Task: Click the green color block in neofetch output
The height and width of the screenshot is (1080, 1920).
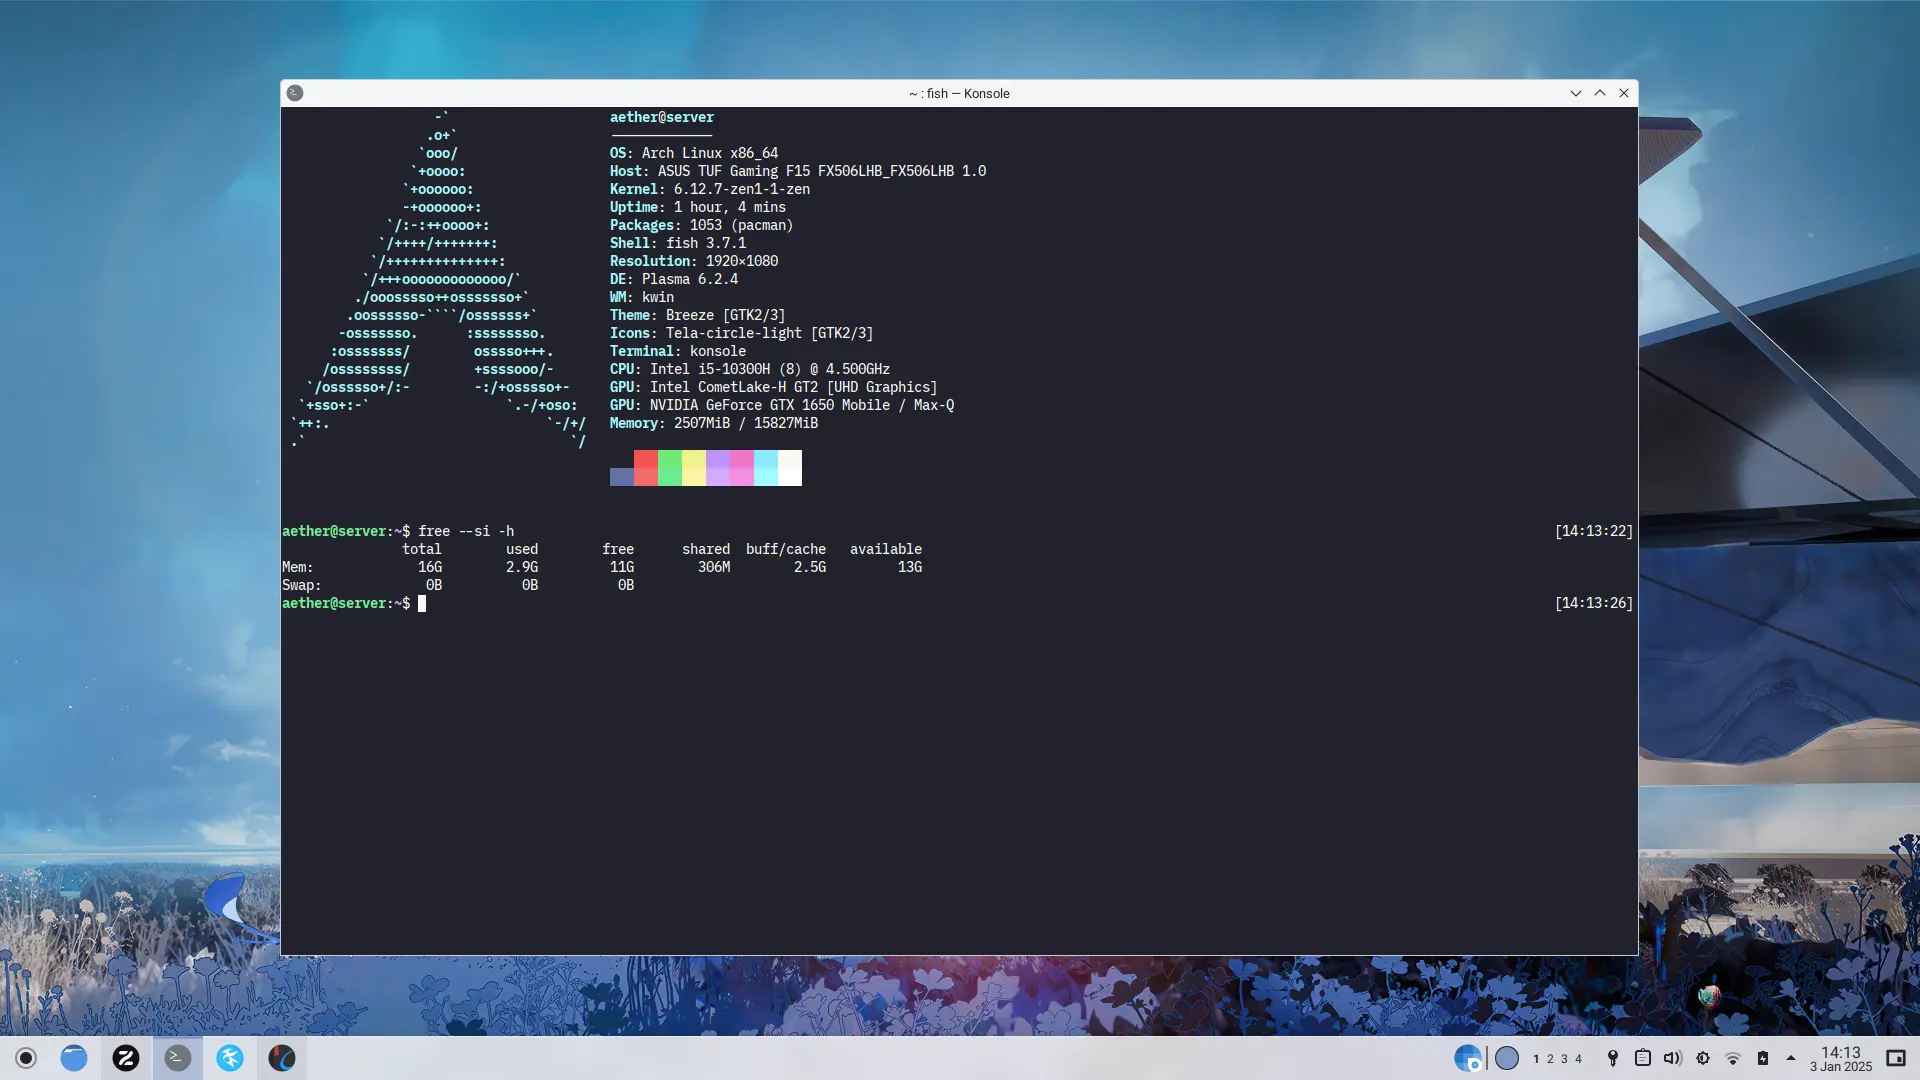Action: 670,468
